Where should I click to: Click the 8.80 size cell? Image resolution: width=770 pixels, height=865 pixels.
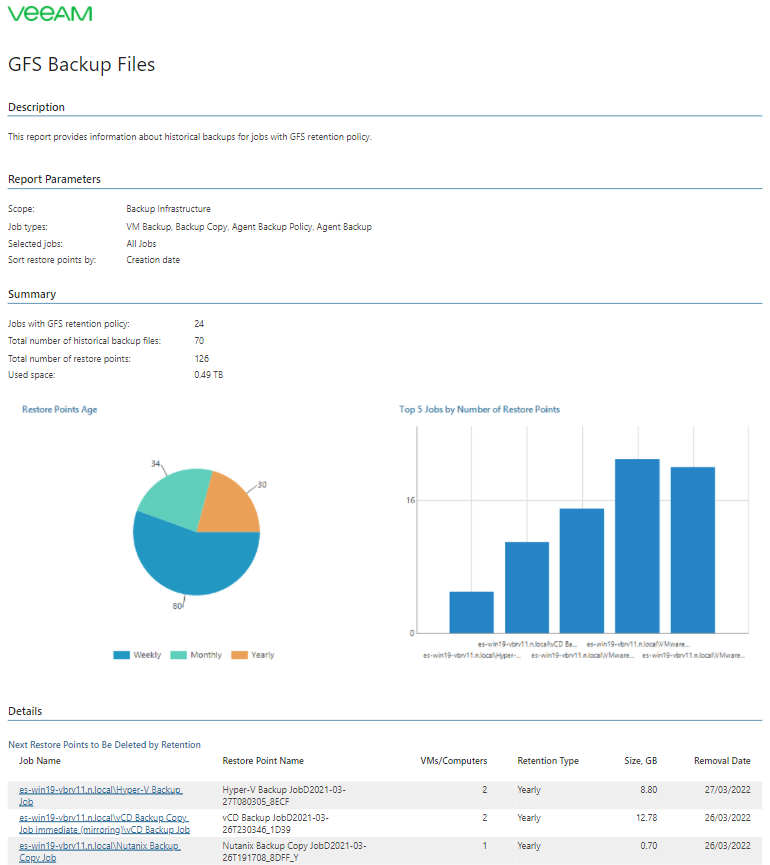point(649,790)
